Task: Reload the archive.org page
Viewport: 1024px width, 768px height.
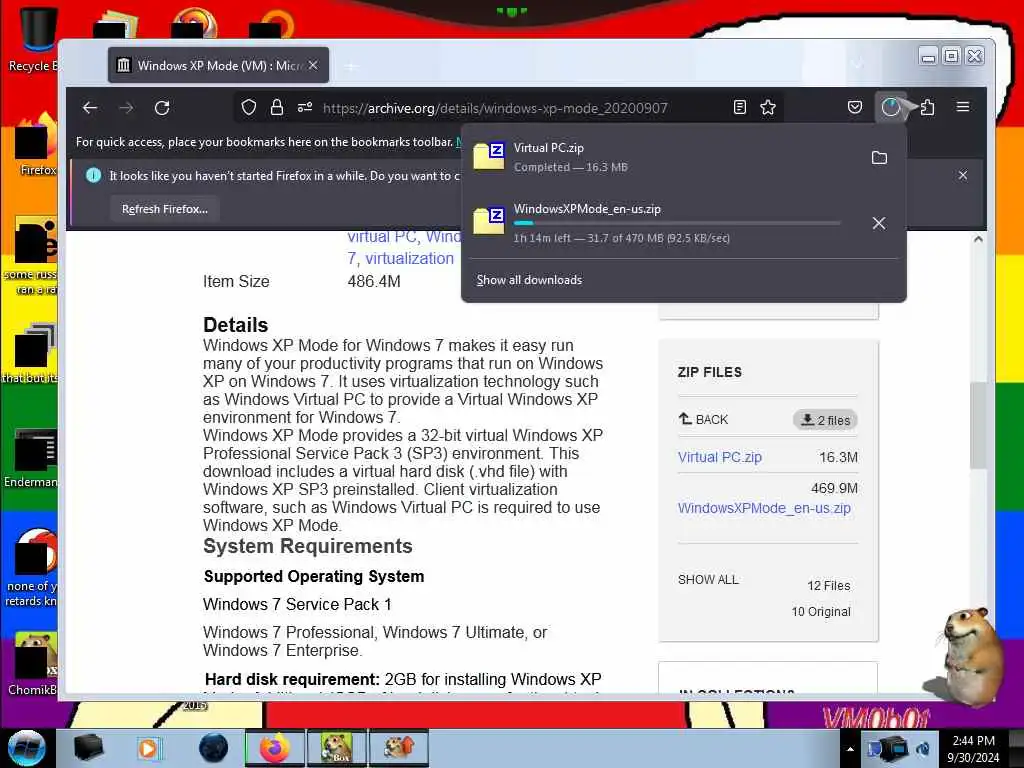Action: tap(162, 108)
